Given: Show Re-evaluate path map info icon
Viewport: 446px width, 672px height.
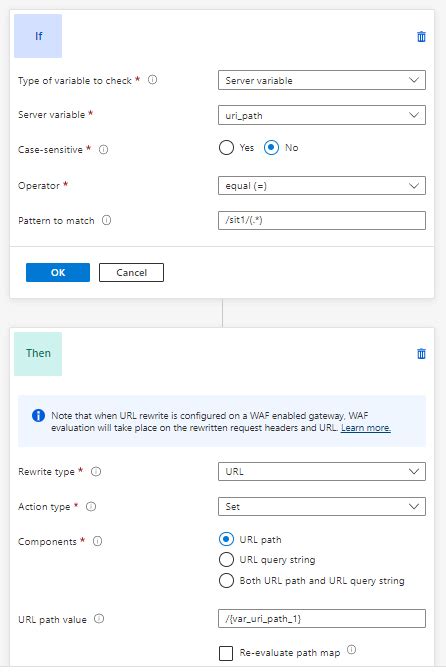Looking at the screenshot, I should click(x=351, y=650).
